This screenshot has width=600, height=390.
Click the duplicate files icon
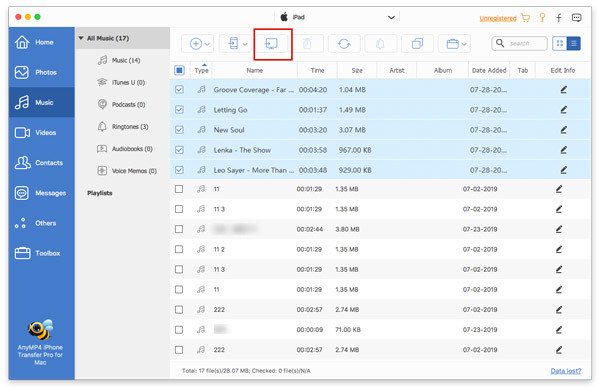point(417,44)
